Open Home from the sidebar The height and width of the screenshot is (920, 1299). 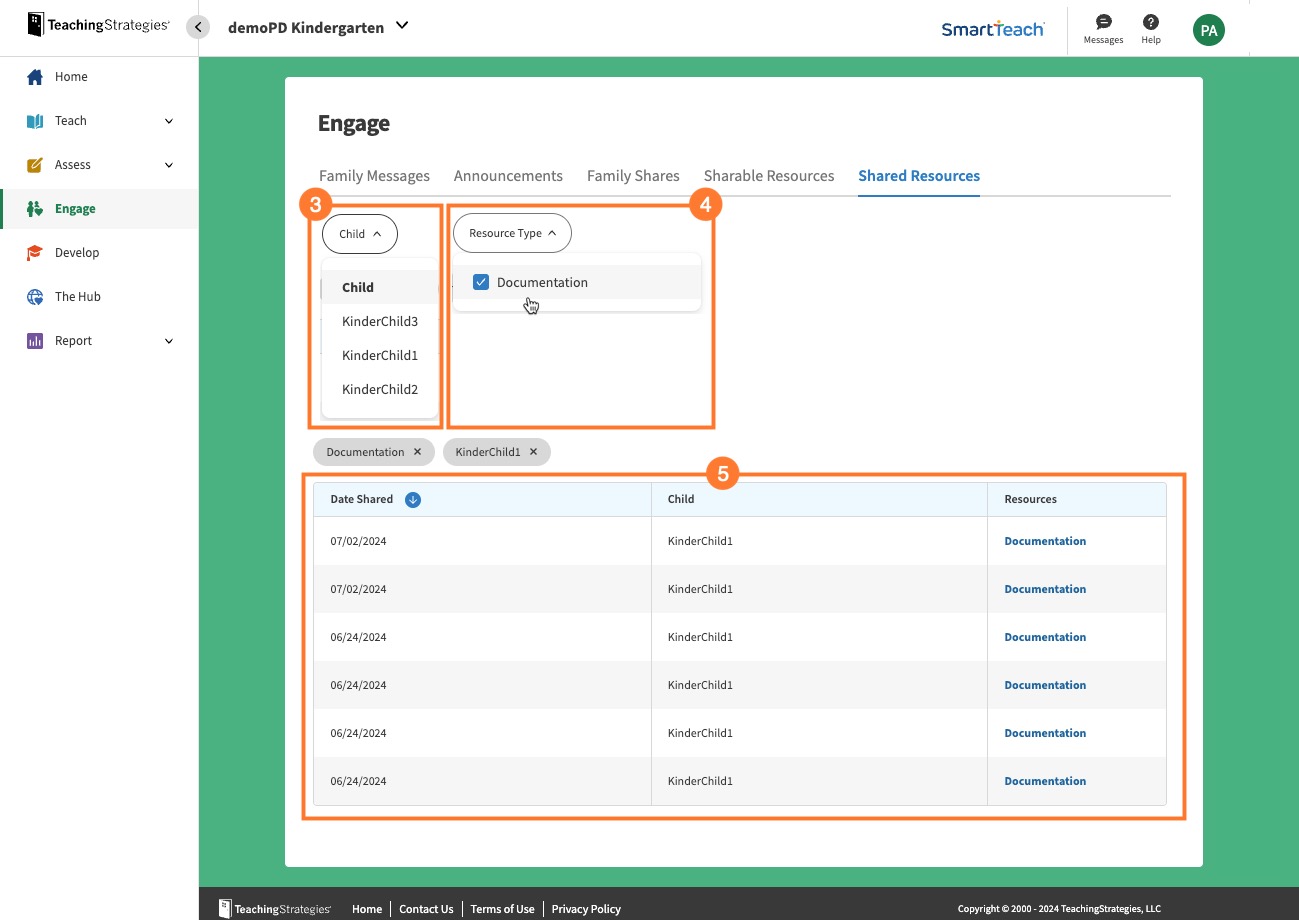[x=71, y=76]
